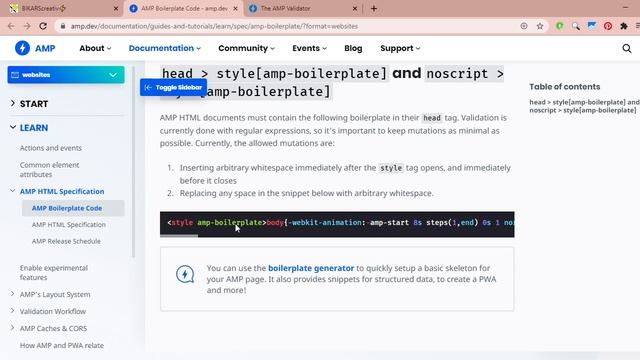Go back with the browser back arrow

click(11, 26)
